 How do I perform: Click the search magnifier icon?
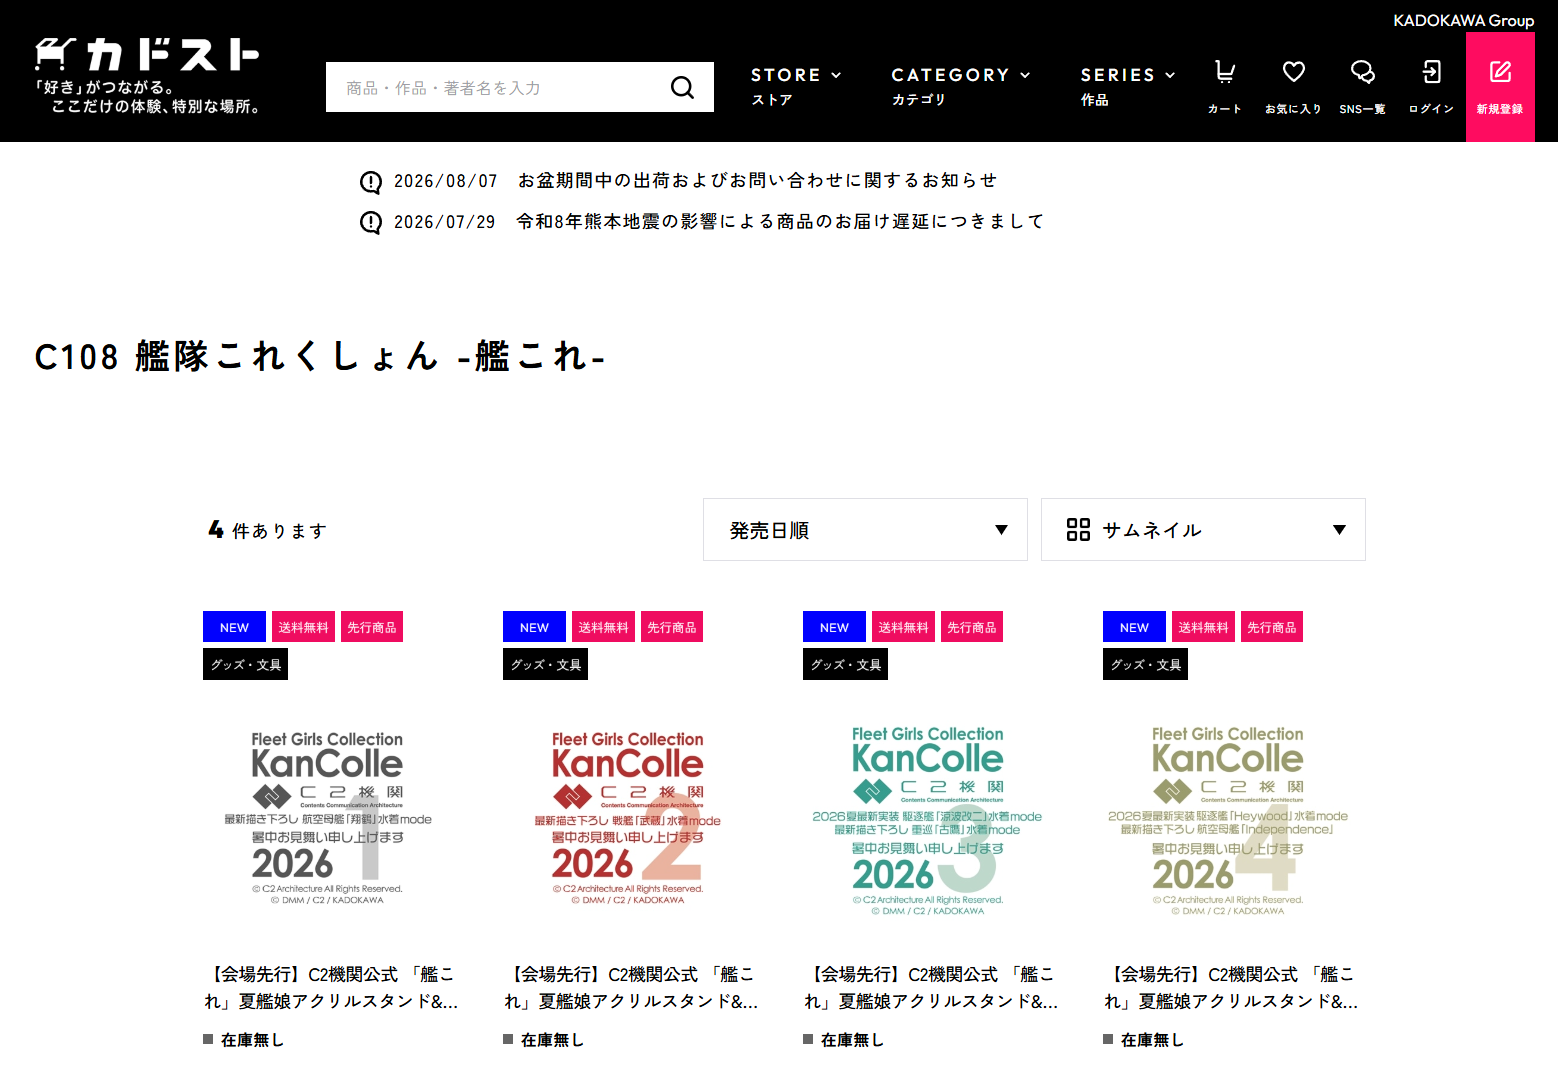pos(682,88)
